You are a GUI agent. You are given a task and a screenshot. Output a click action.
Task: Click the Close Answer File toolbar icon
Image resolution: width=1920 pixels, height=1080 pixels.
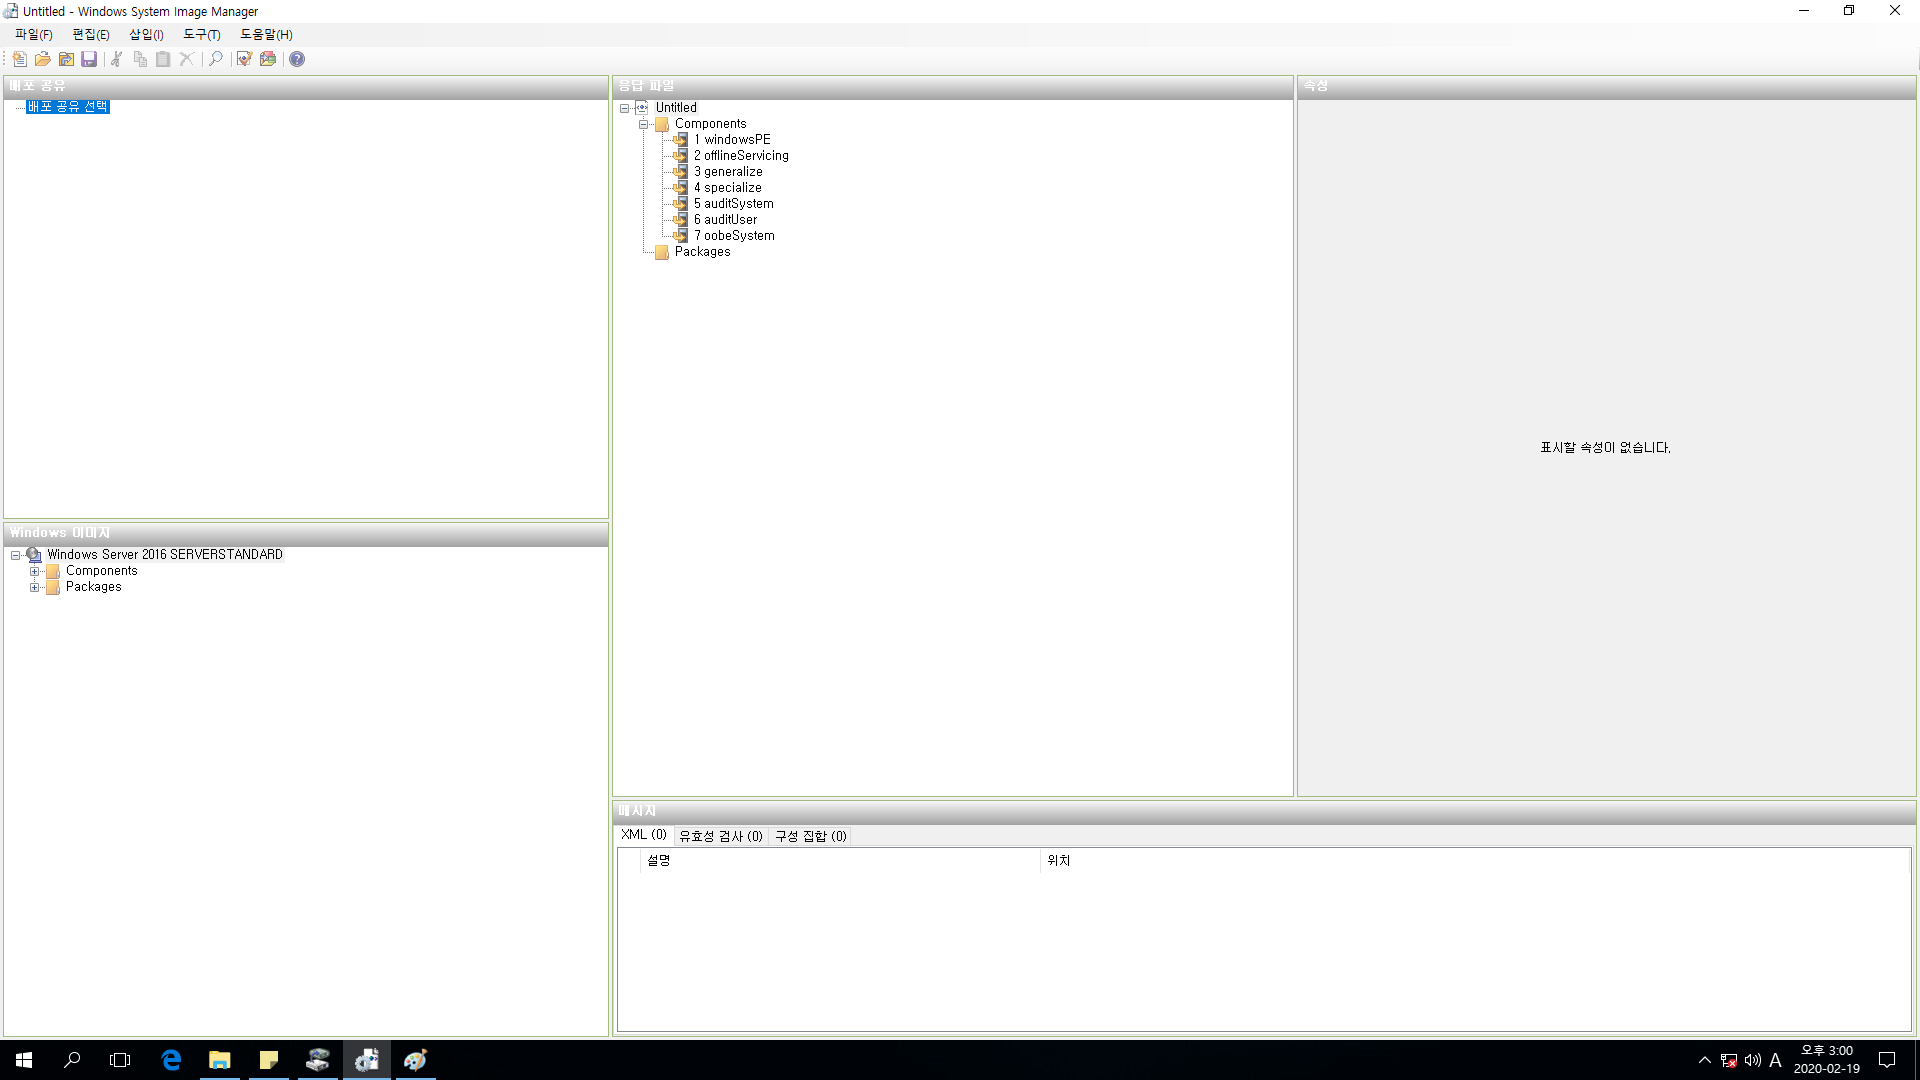(66, 59)
